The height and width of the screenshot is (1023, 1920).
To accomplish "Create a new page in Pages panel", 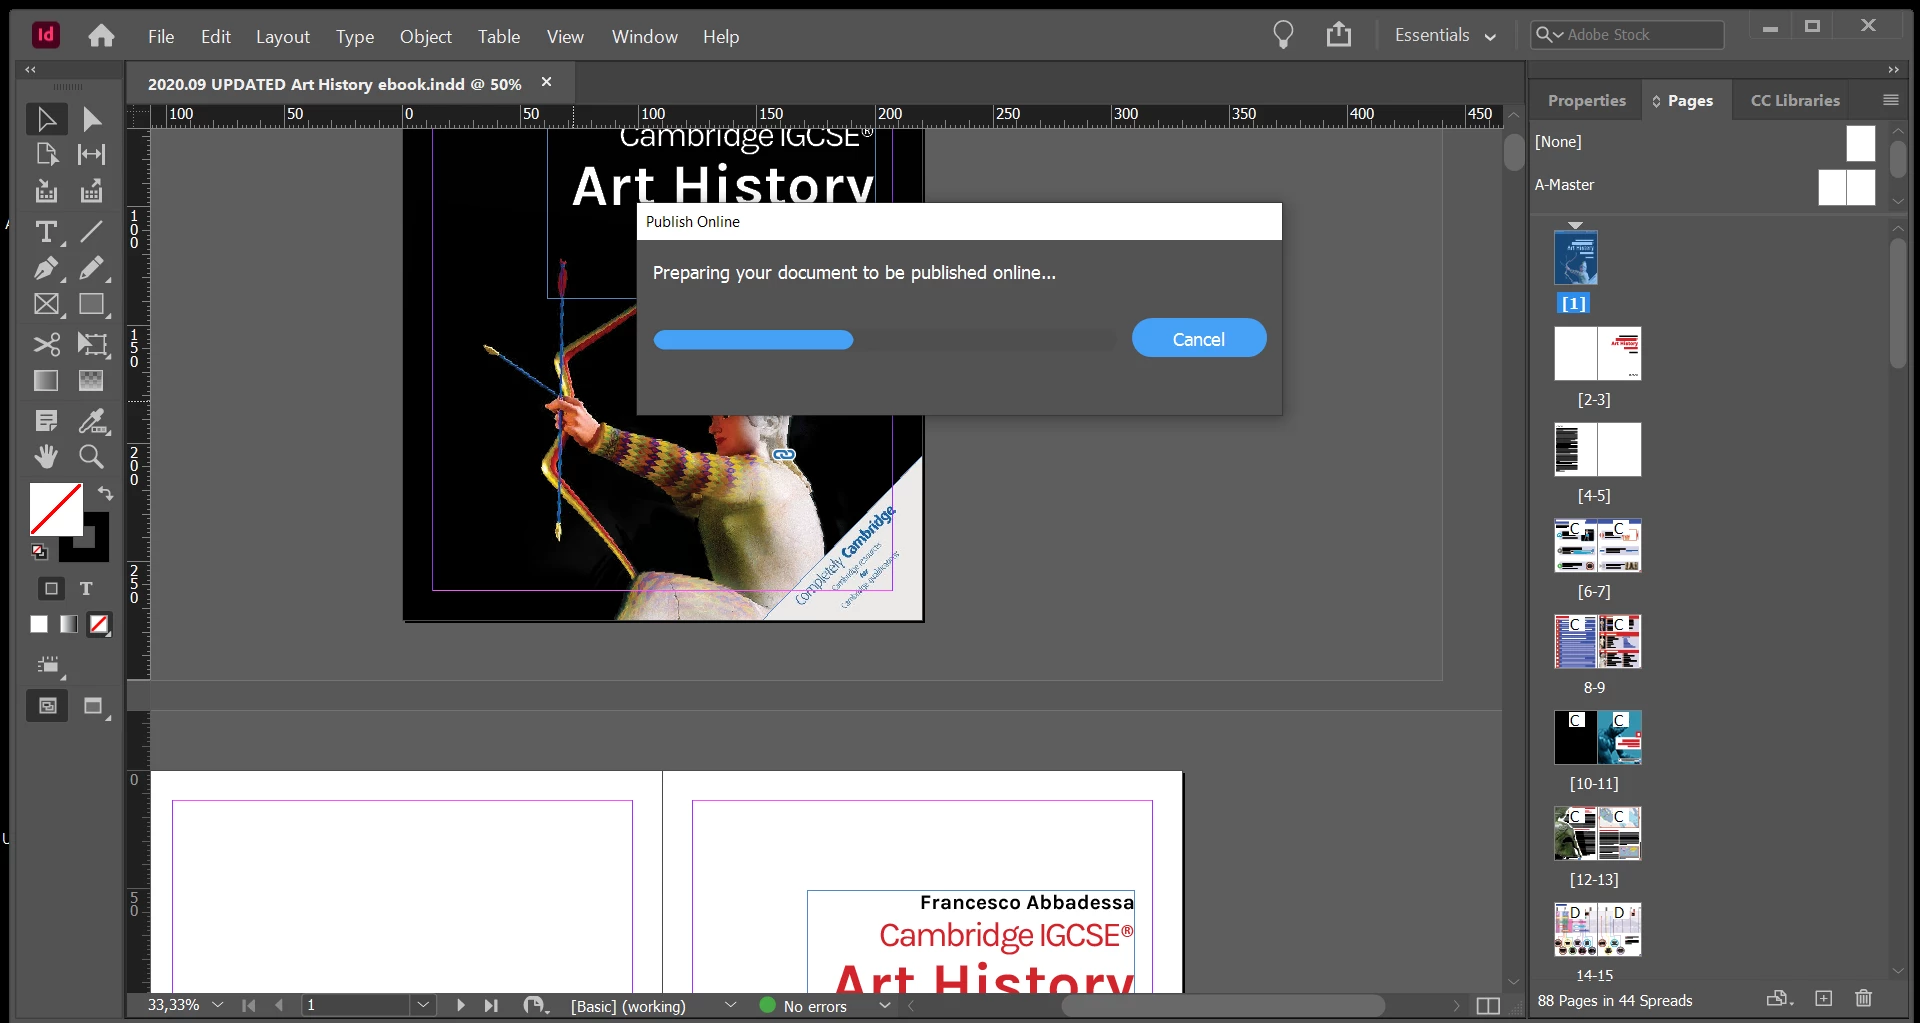I will [1824, 998].
